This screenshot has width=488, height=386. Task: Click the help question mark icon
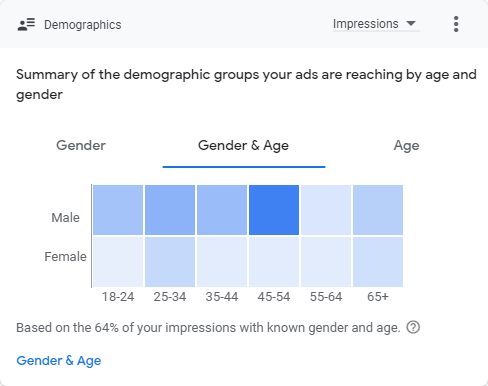[413, 327]
